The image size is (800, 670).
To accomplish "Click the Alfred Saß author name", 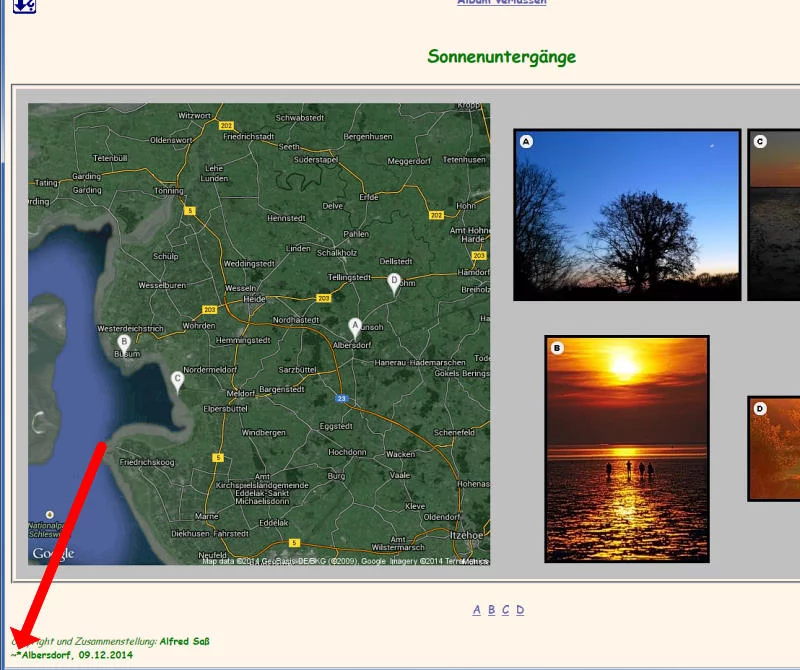I will pyautogui.click(x=185, y=641).
